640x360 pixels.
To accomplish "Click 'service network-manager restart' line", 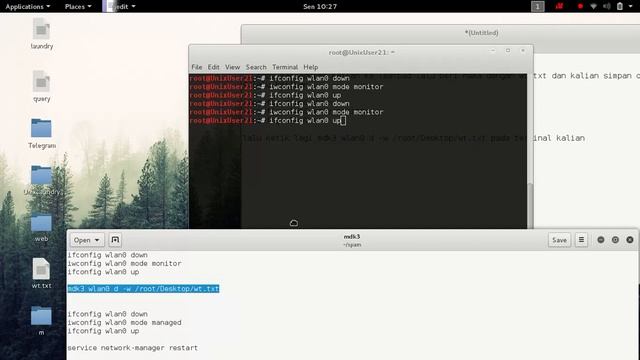I will click(133, 348).
